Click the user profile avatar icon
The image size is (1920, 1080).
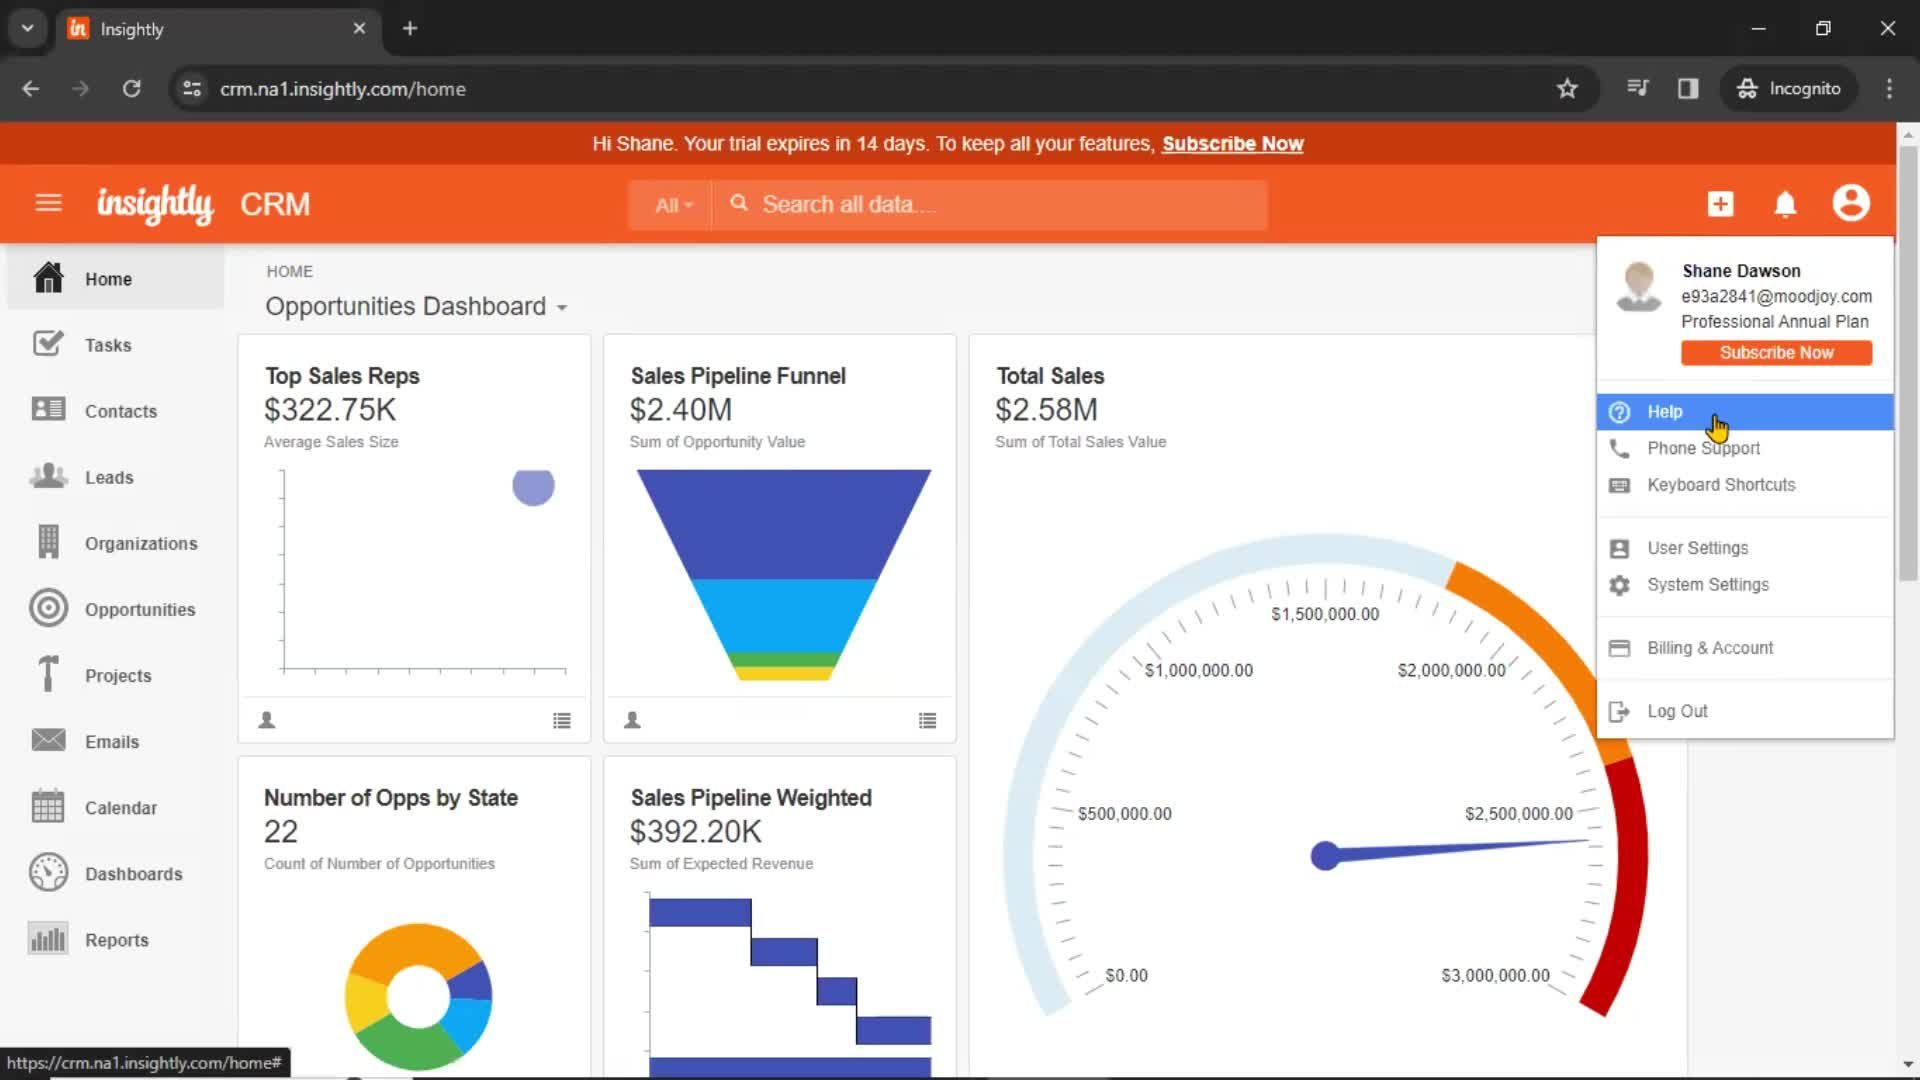coord(1851,203)
